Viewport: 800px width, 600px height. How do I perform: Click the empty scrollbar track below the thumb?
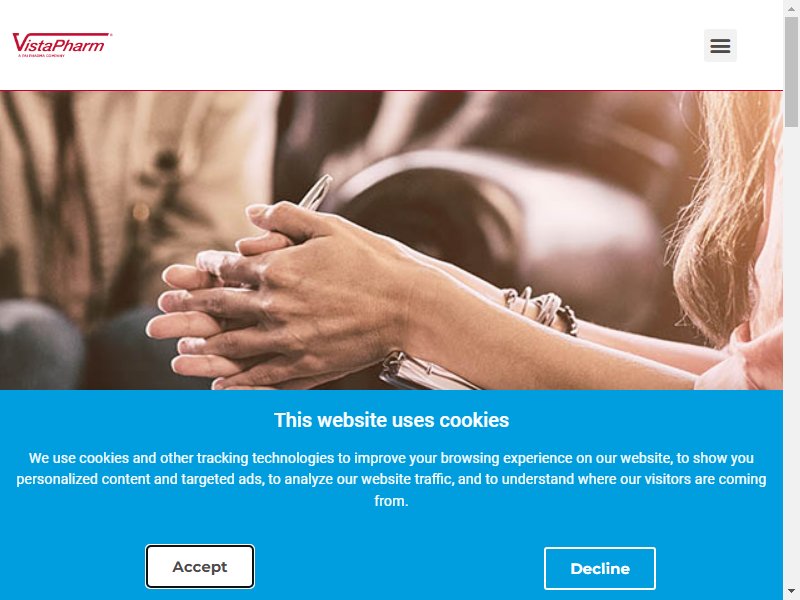(x=791, y=355)
